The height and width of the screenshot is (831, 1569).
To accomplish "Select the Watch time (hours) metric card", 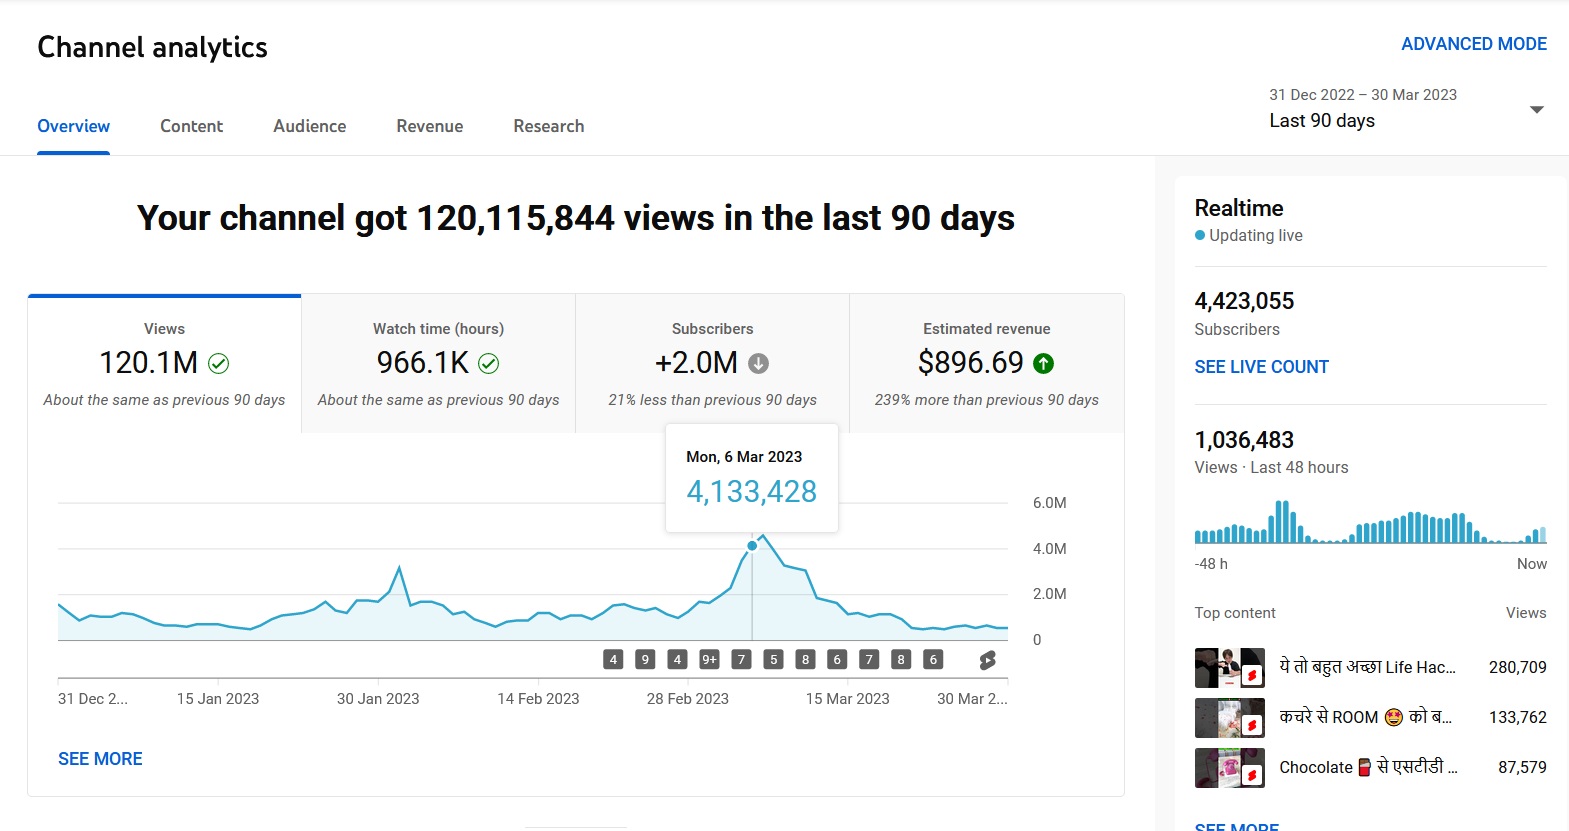I will pyautogui.click(x=438, y=364).
